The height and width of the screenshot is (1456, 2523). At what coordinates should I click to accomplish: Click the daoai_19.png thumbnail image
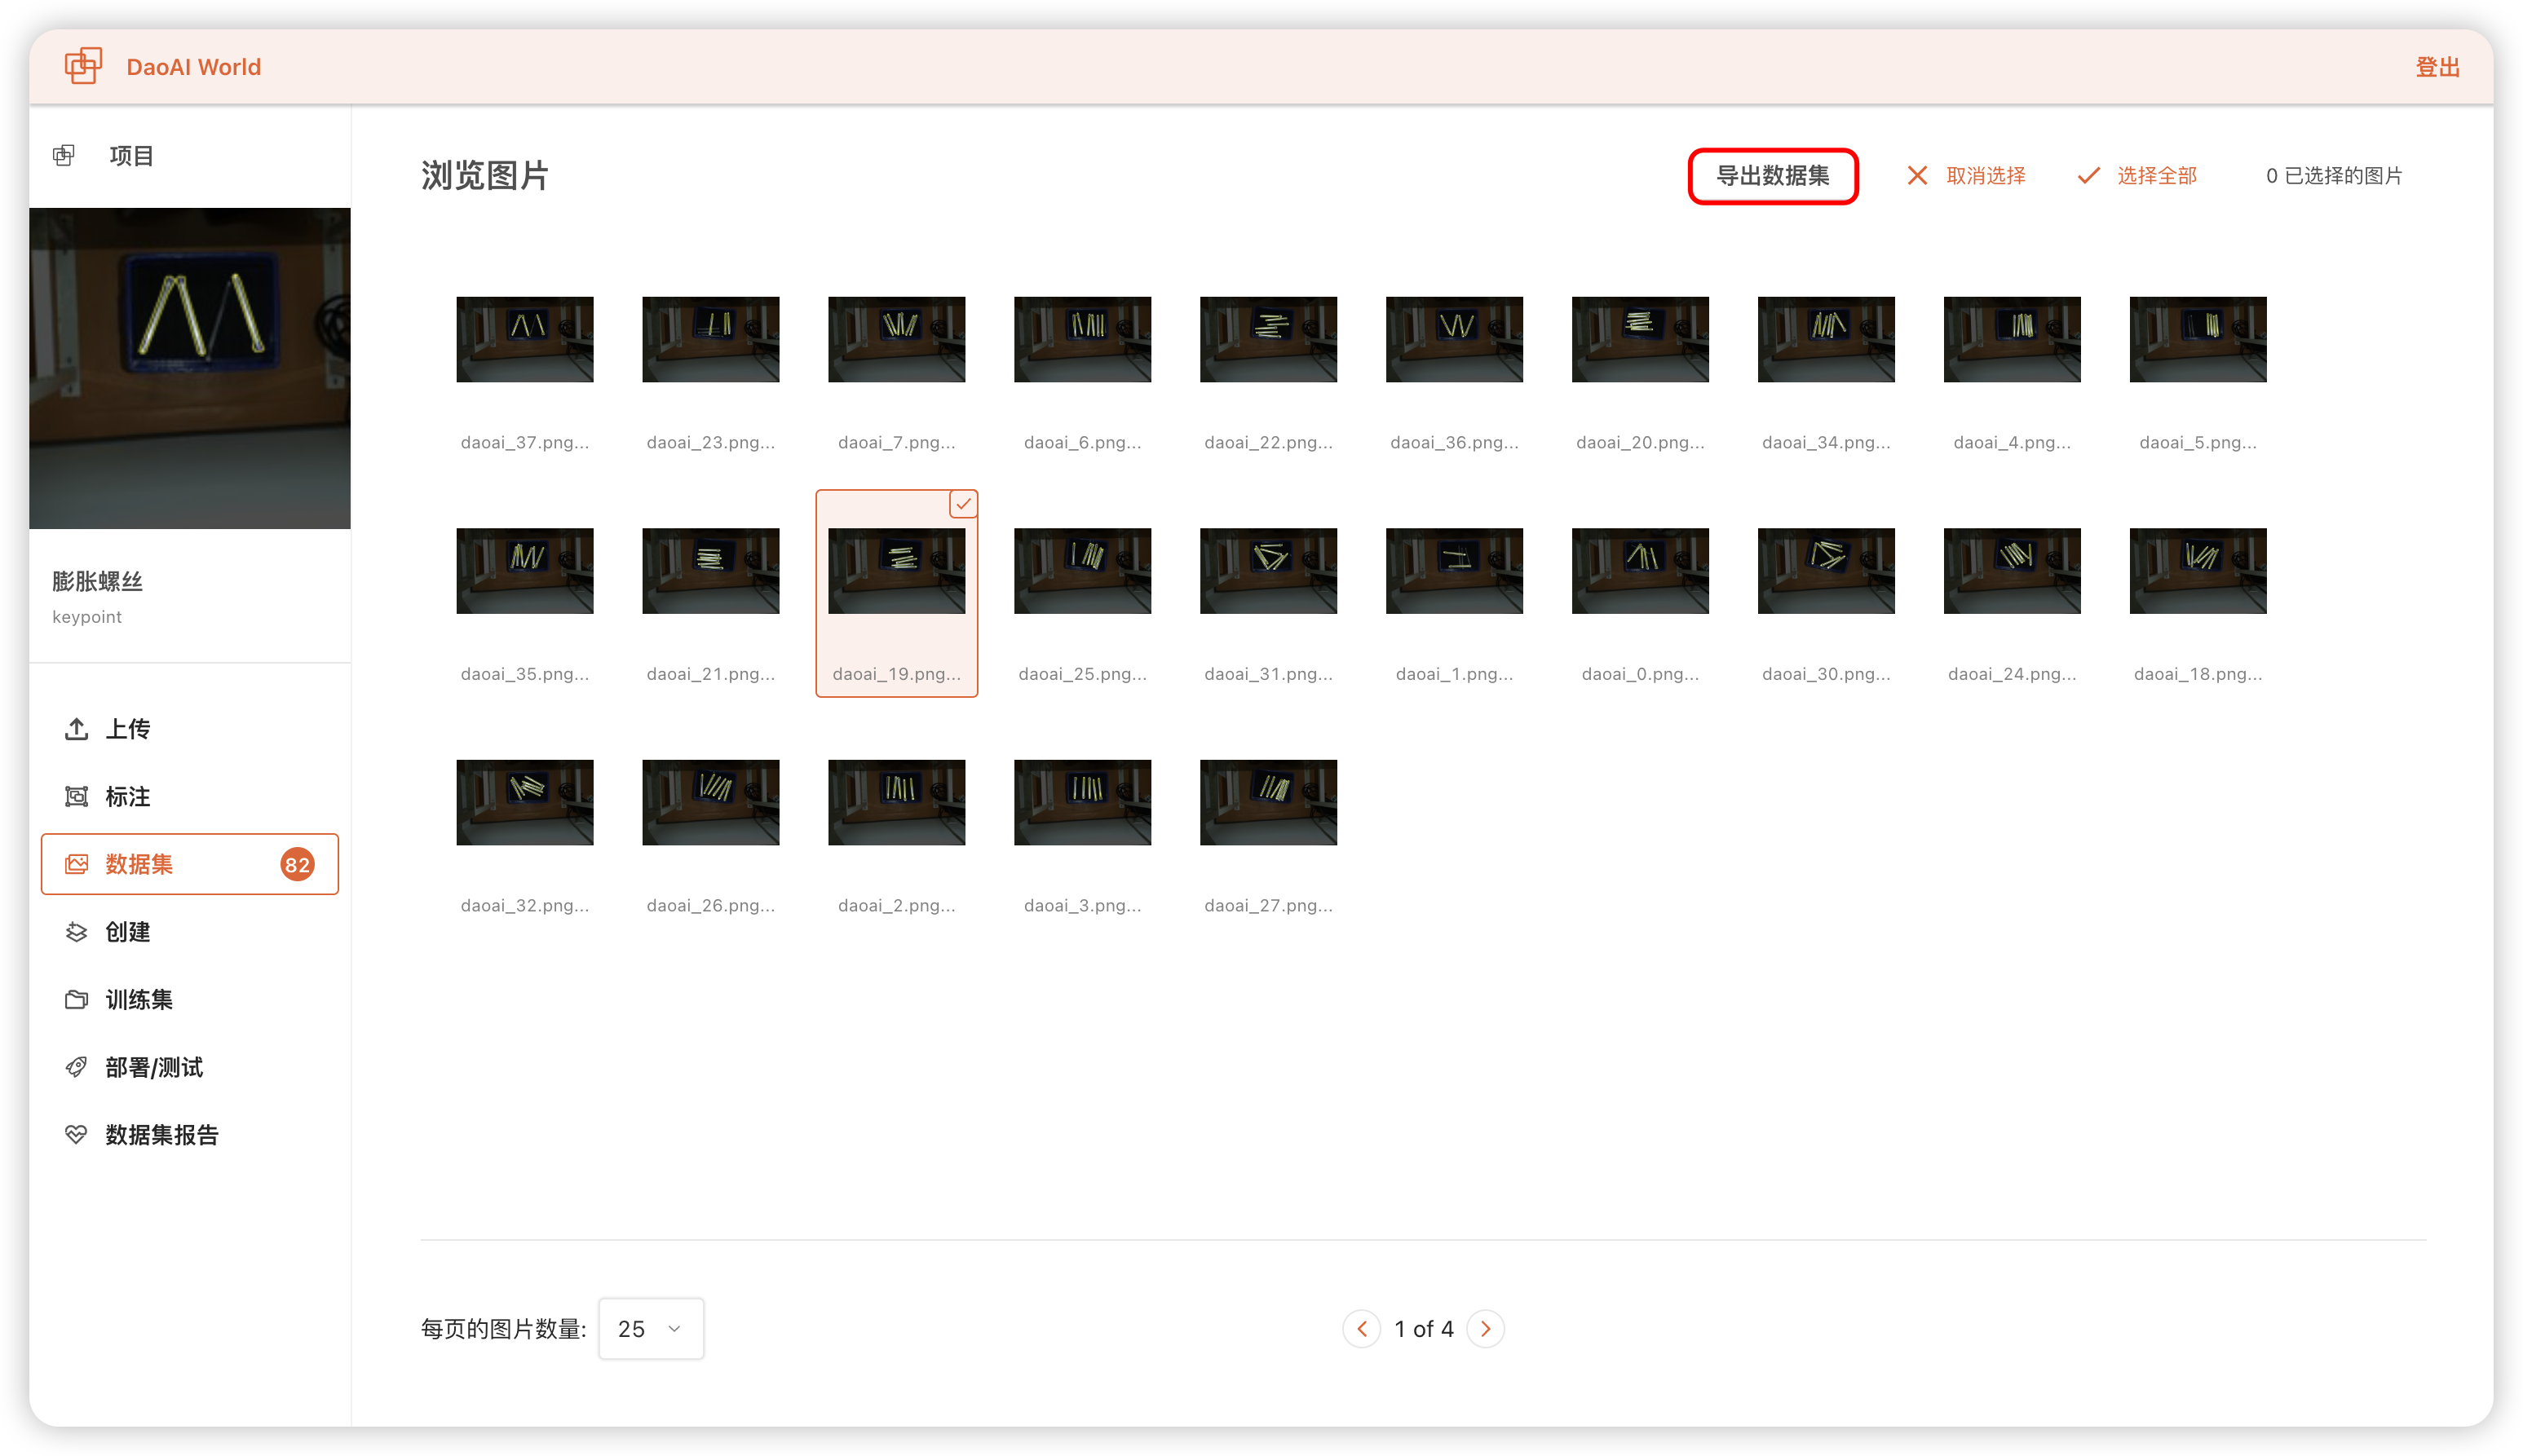click(x=897, y=571)
